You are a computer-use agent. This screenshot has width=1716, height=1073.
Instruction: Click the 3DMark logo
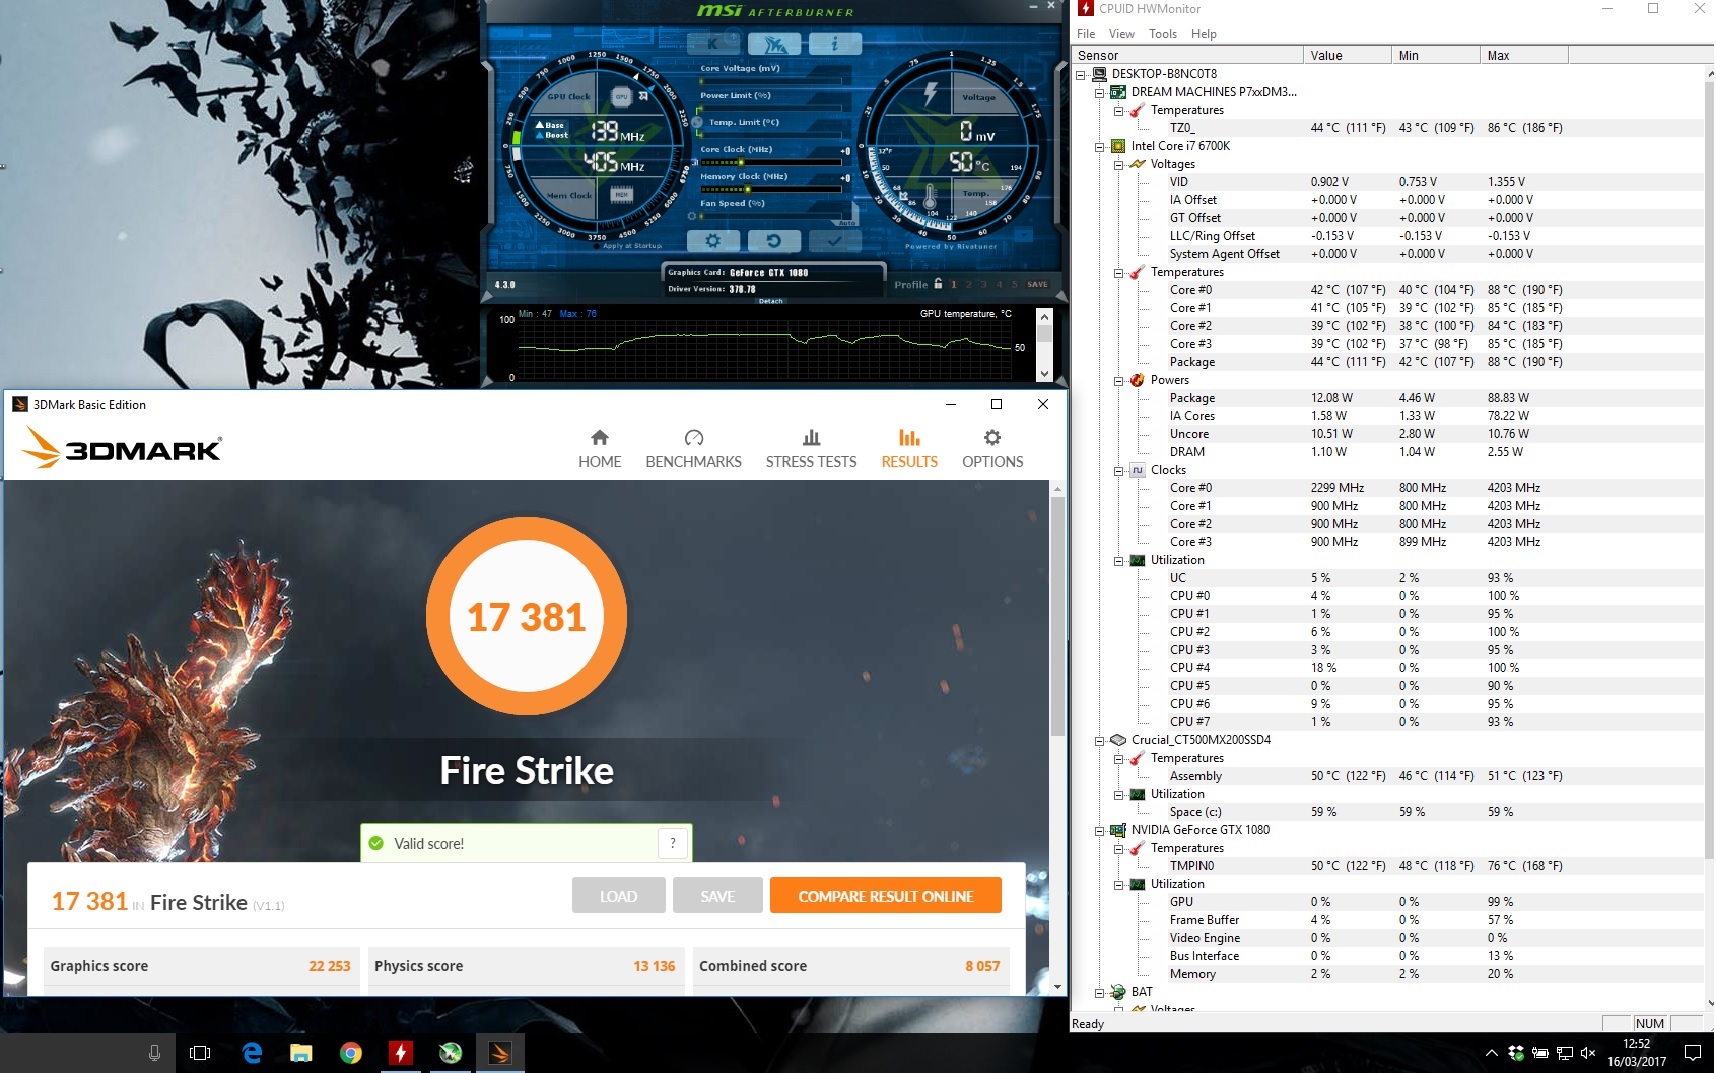[x=121, y=447]
